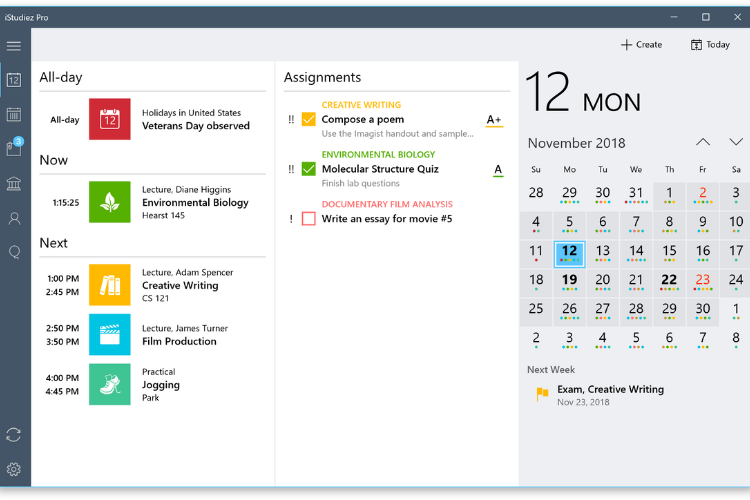Click priority marks beside Molecular Structure Quiz

coord(291,169)
